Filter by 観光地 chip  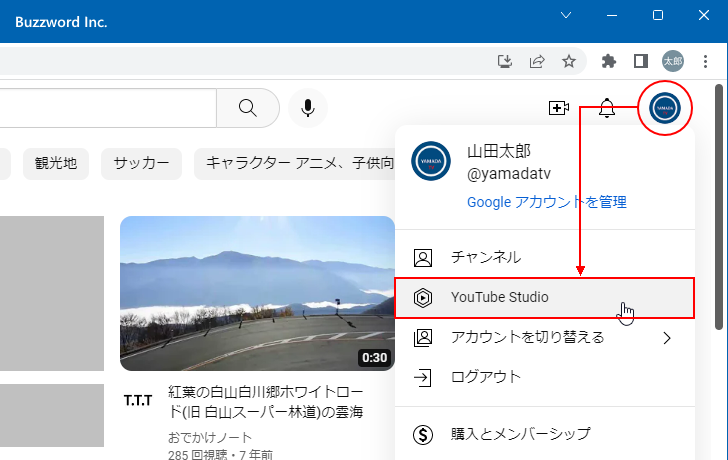[x=56, y=163]
